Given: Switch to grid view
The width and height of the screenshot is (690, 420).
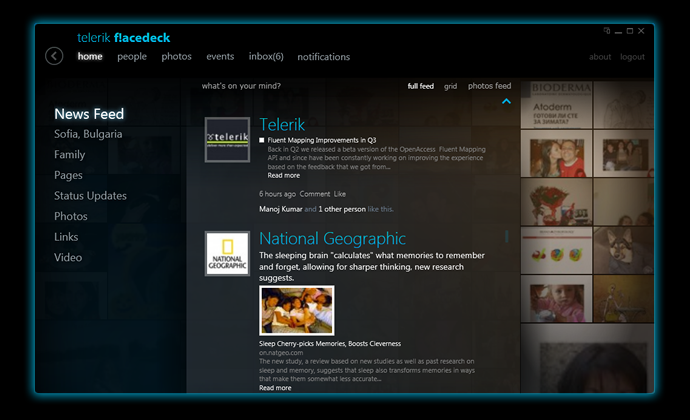Looking at the screenshot, I should (x=450, y=86).
